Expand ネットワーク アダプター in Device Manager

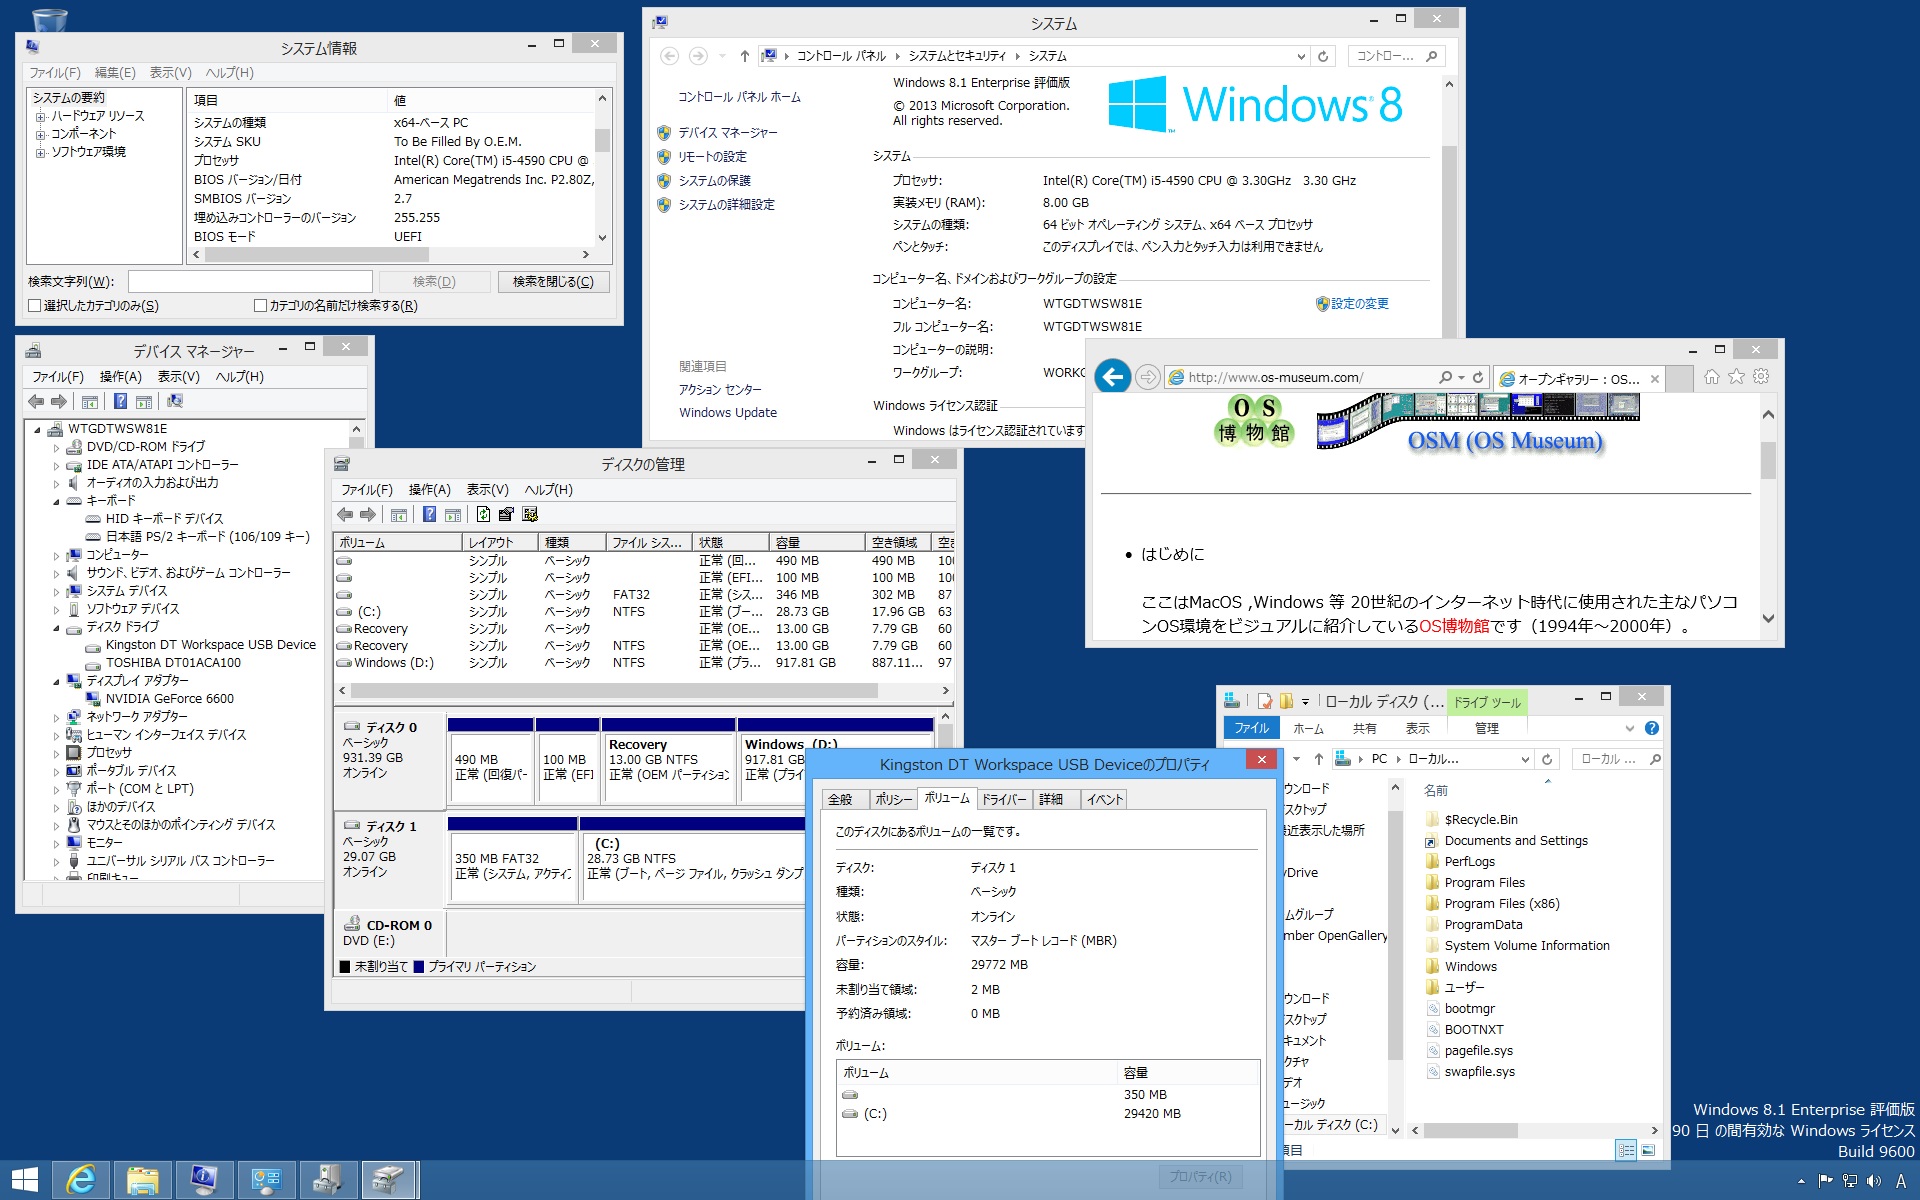click(56, 717)
